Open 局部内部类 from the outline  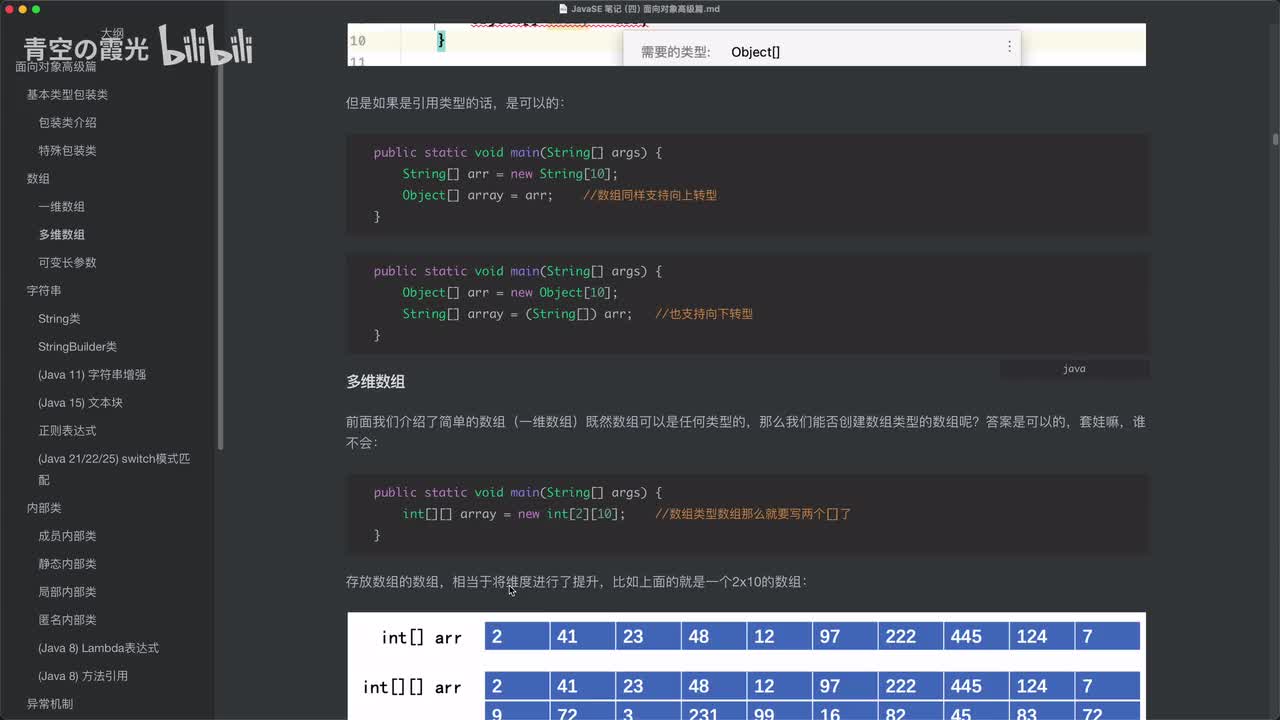(67, 592)
